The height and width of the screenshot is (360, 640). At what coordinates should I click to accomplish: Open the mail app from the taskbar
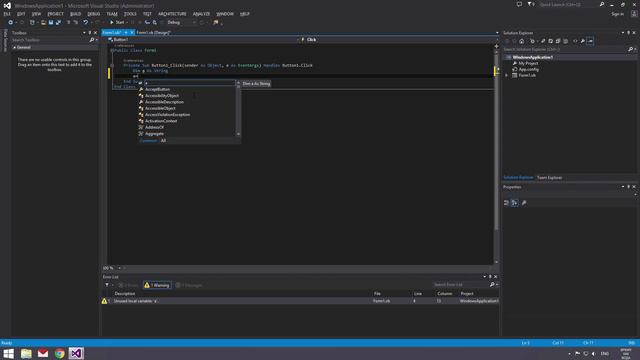coord(43,353)
